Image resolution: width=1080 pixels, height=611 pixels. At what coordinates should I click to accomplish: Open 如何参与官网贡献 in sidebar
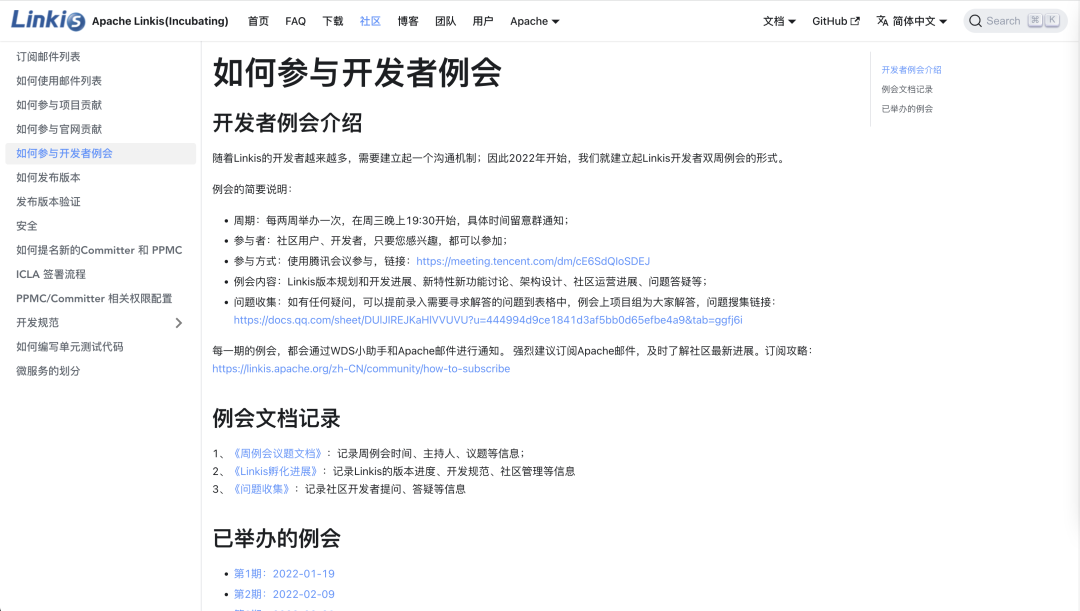point(101,129)
